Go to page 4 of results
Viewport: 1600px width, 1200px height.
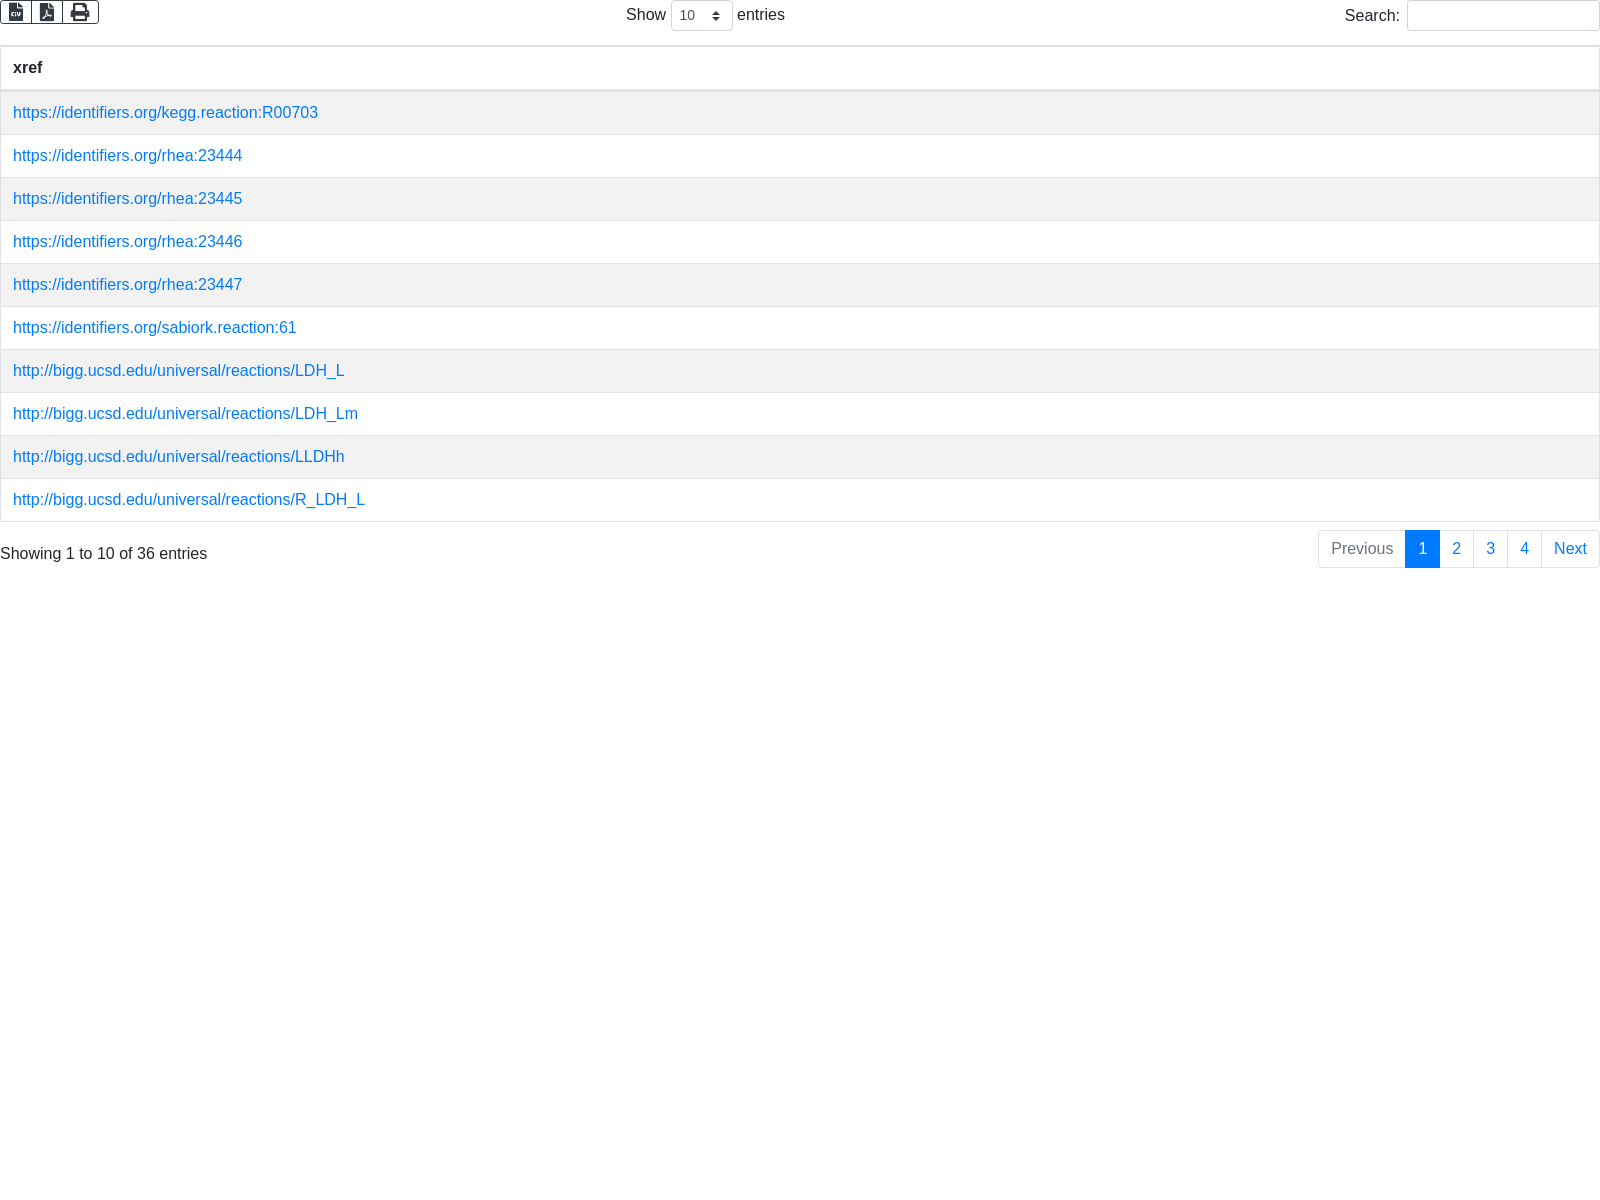coord(1524,549)
